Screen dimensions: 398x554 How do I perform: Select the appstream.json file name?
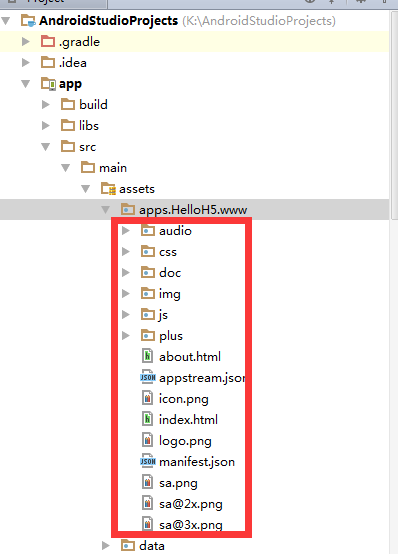coord(202,378)
